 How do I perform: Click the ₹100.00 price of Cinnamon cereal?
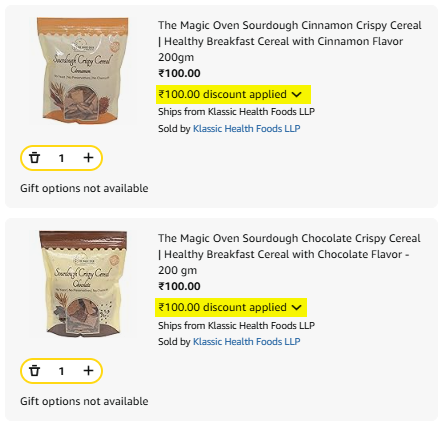point(179,73)
